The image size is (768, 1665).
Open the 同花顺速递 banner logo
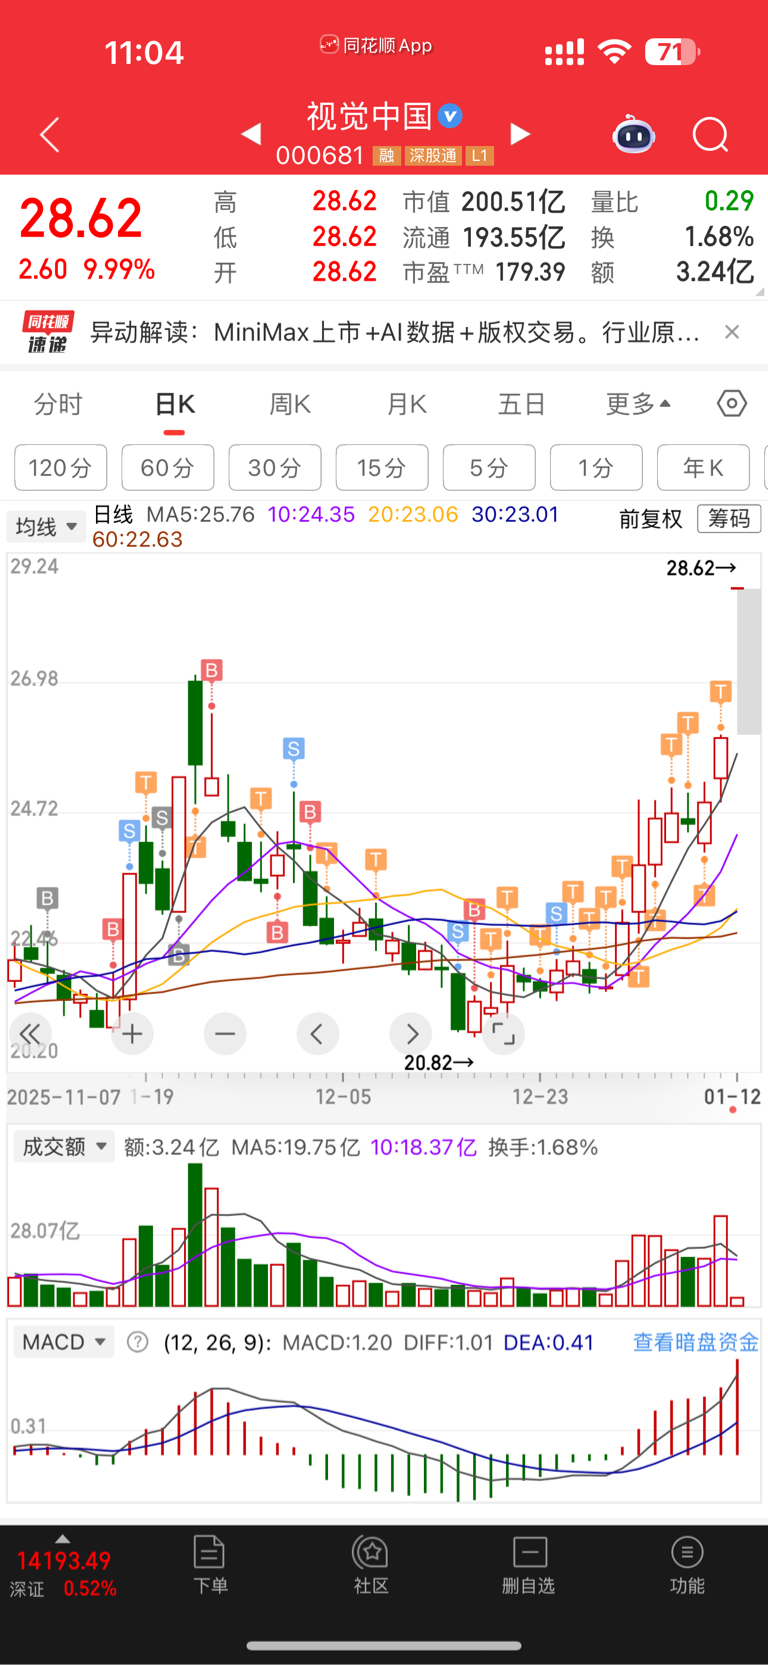[48, 333]
